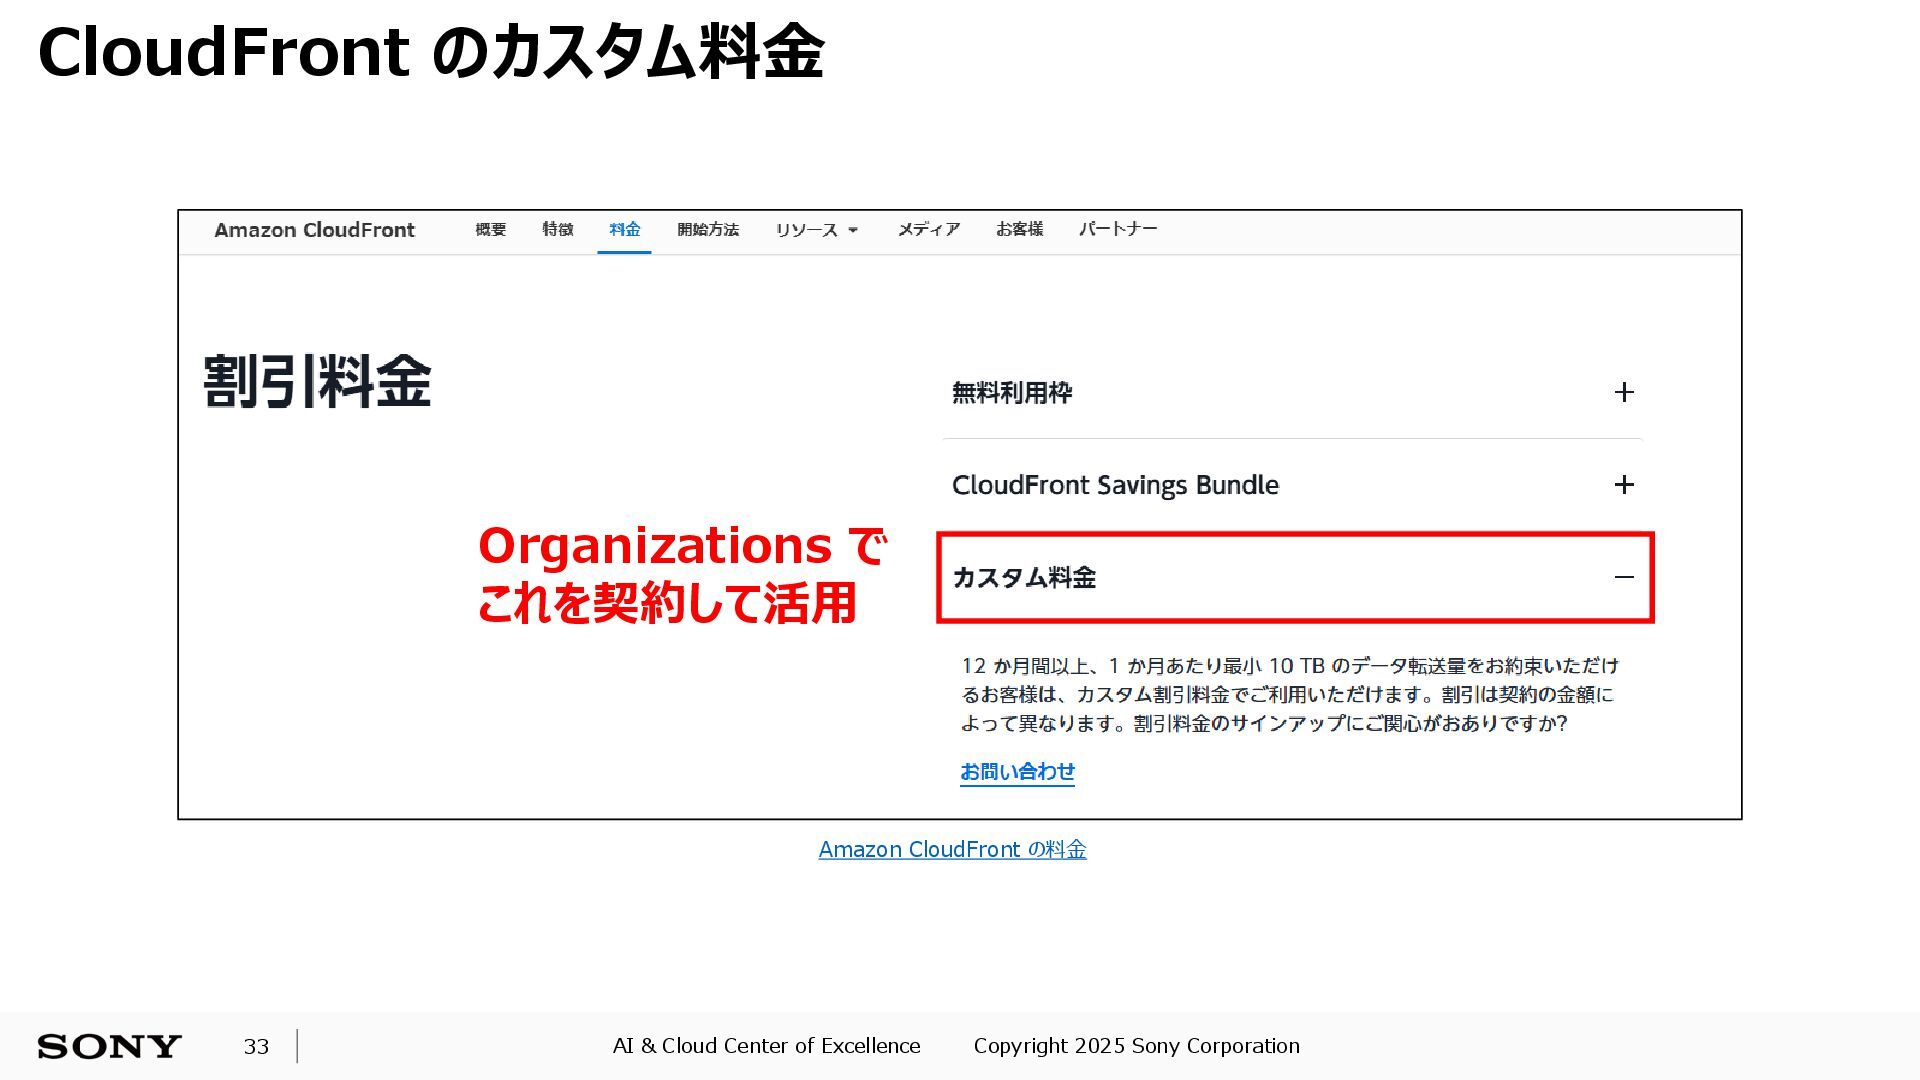Click the カスタム料金 heading text
Image resolution: width=1920 pixels, height=1080 pixels.
[x=1024, y=578]
